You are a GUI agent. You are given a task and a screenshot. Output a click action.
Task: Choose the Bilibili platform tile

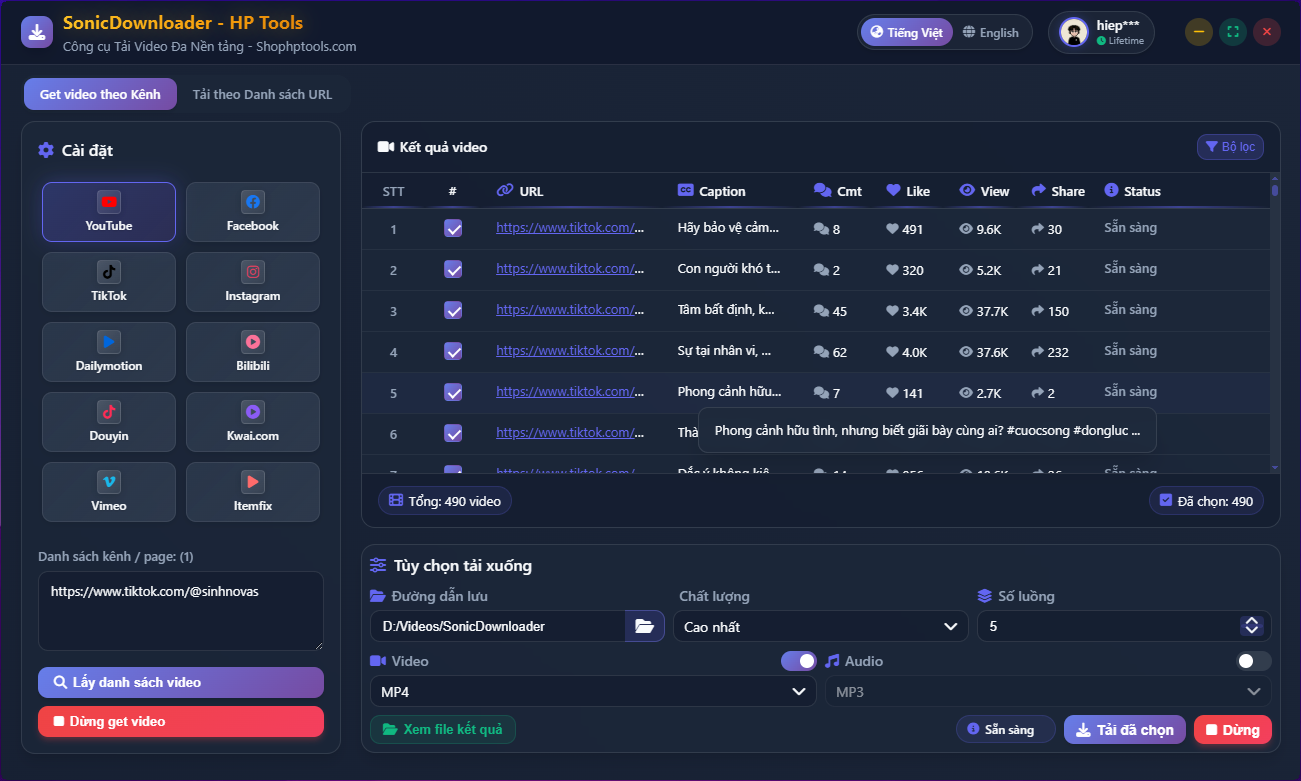click(253, 352)
